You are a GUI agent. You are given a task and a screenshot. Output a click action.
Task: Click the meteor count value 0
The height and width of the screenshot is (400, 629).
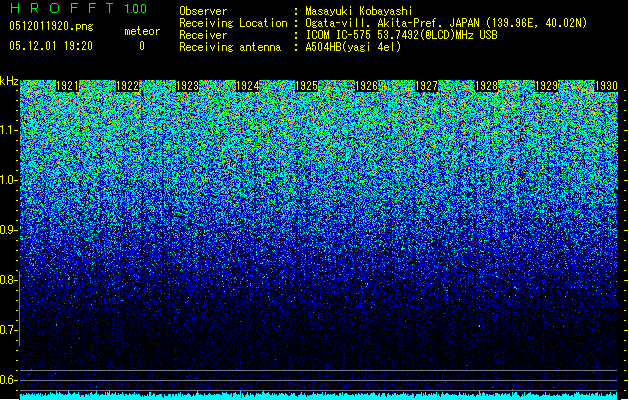pyautogui.click(x=142, y=46)
